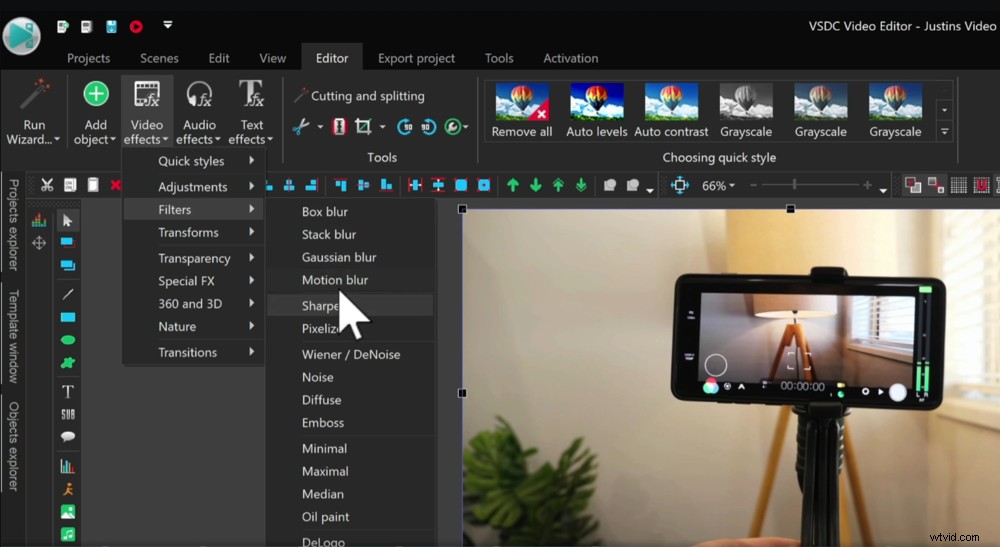Open the Quick styles submenu
1000x547 pixels.
(193, 161)
